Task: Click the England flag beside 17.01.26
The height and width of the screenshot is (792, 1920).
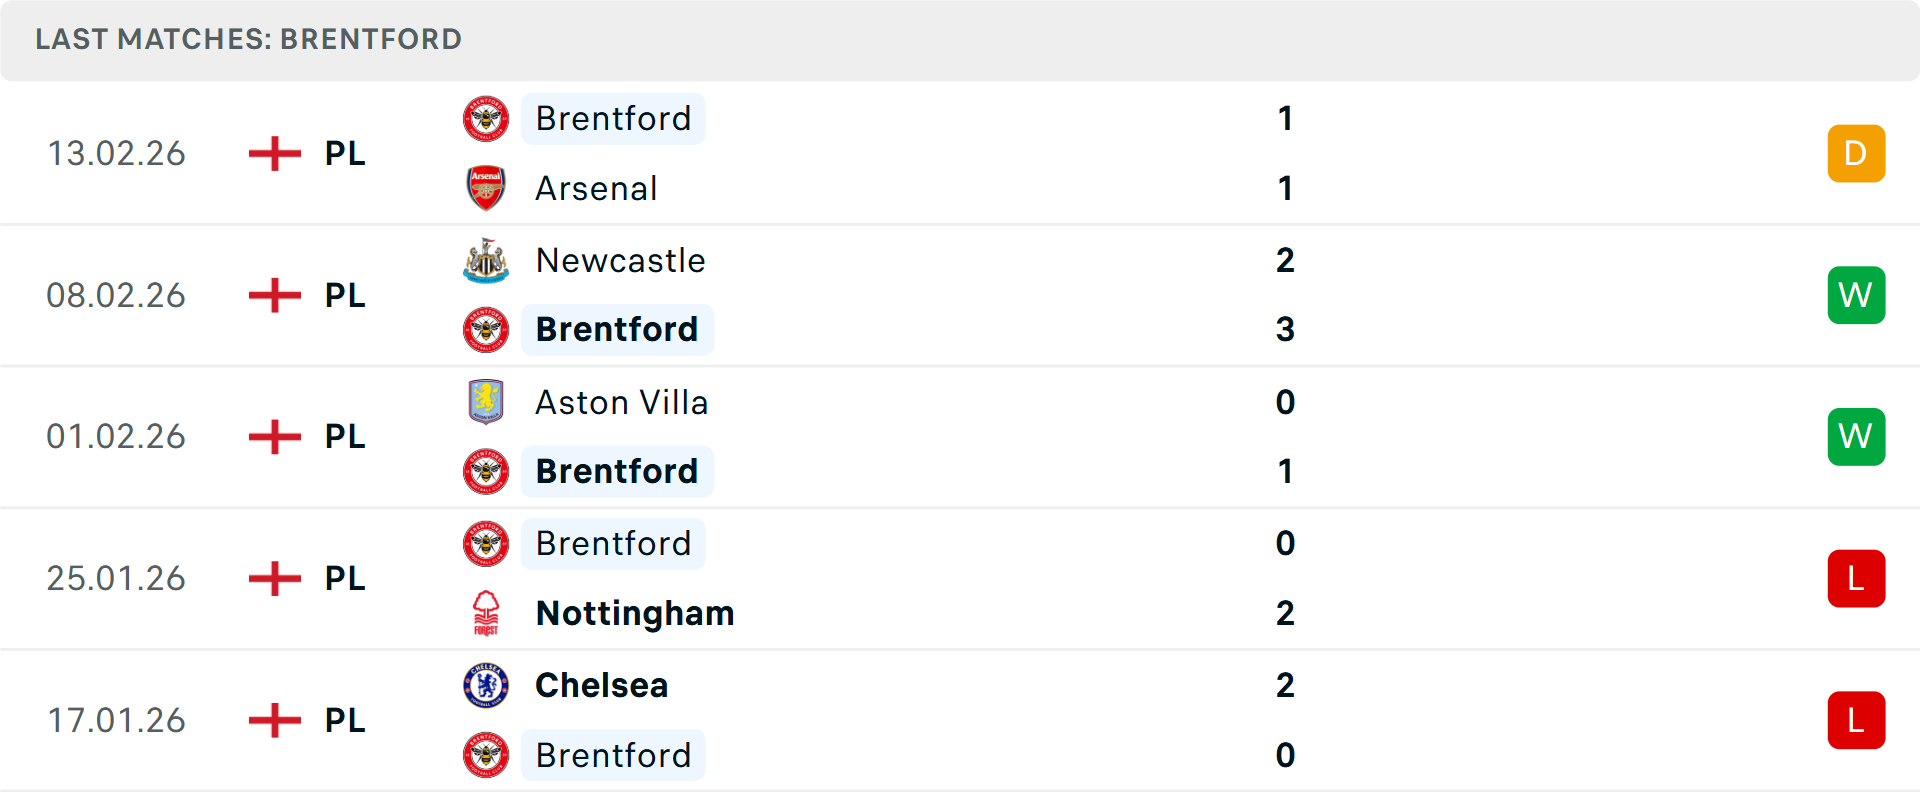Action: [272, 720]
